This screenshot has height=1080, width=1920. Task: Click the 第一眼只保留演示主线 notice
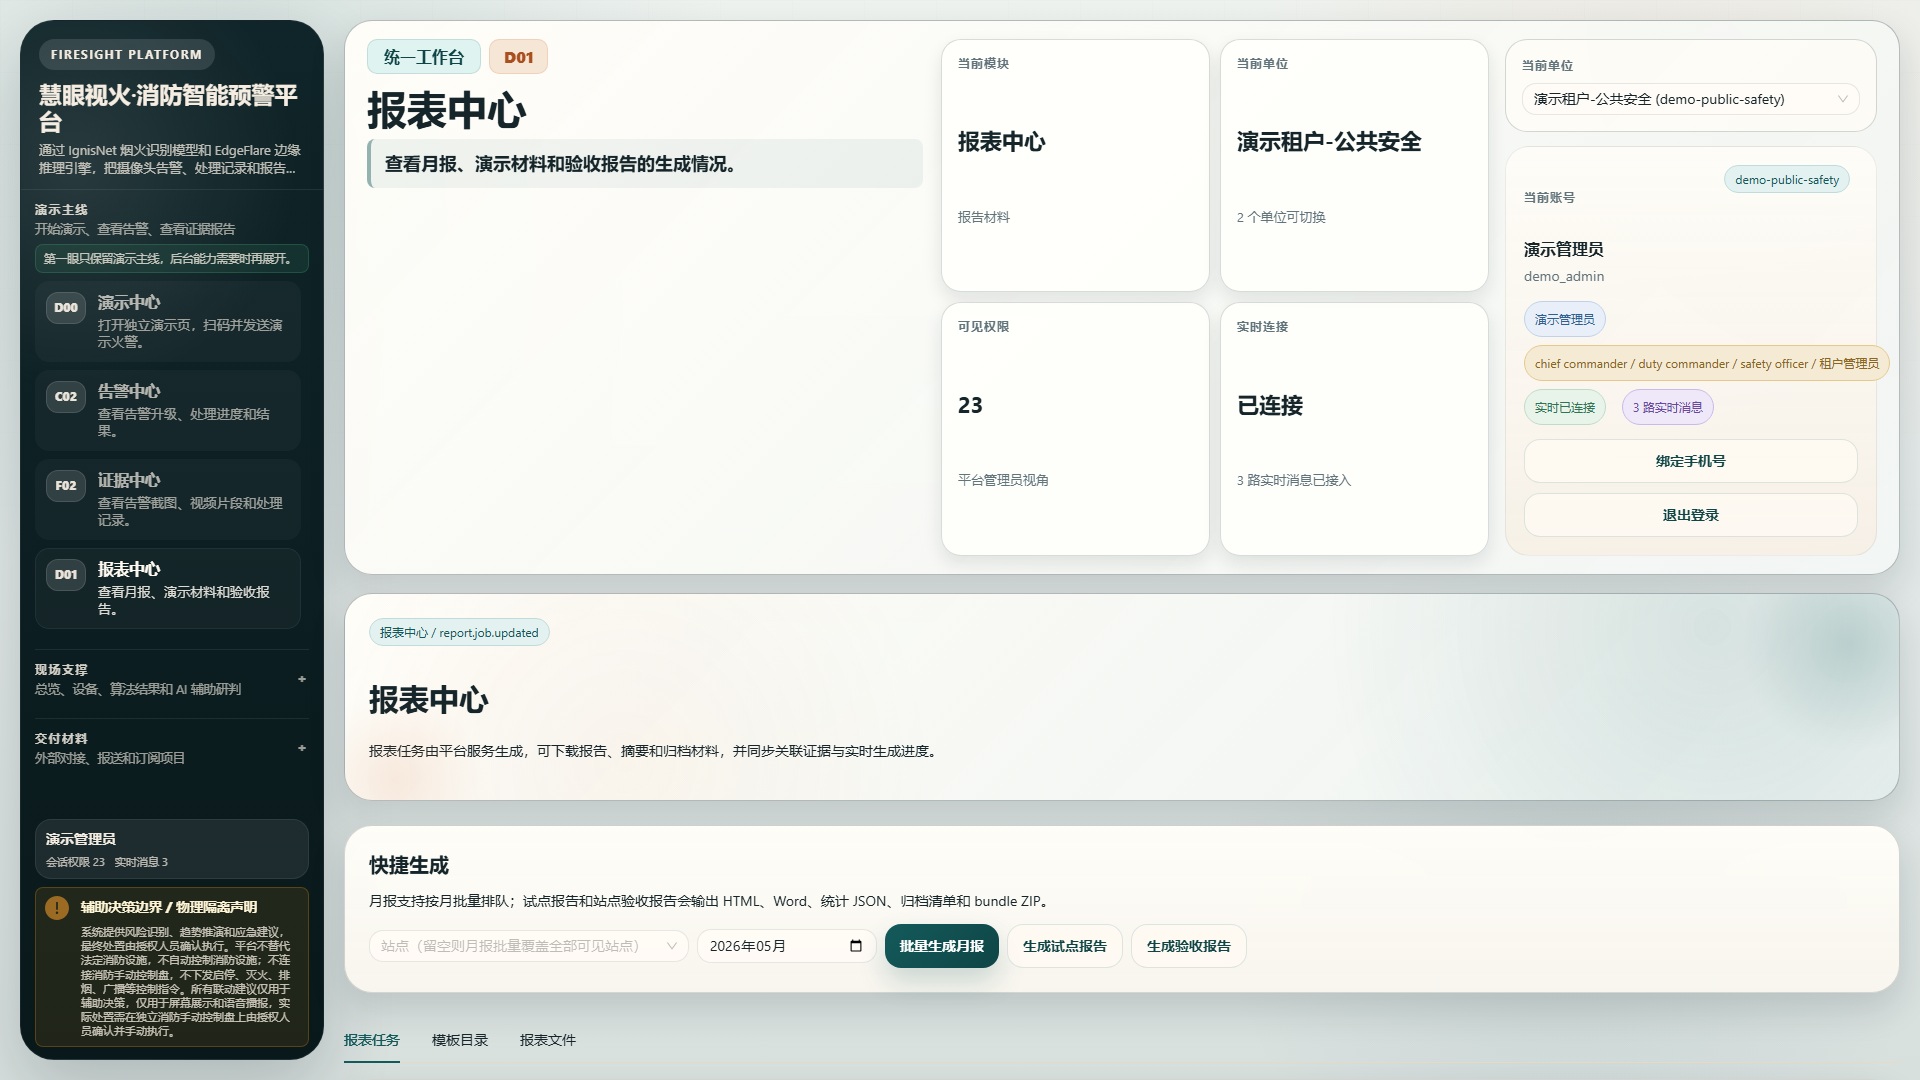[x=172, y=259]
